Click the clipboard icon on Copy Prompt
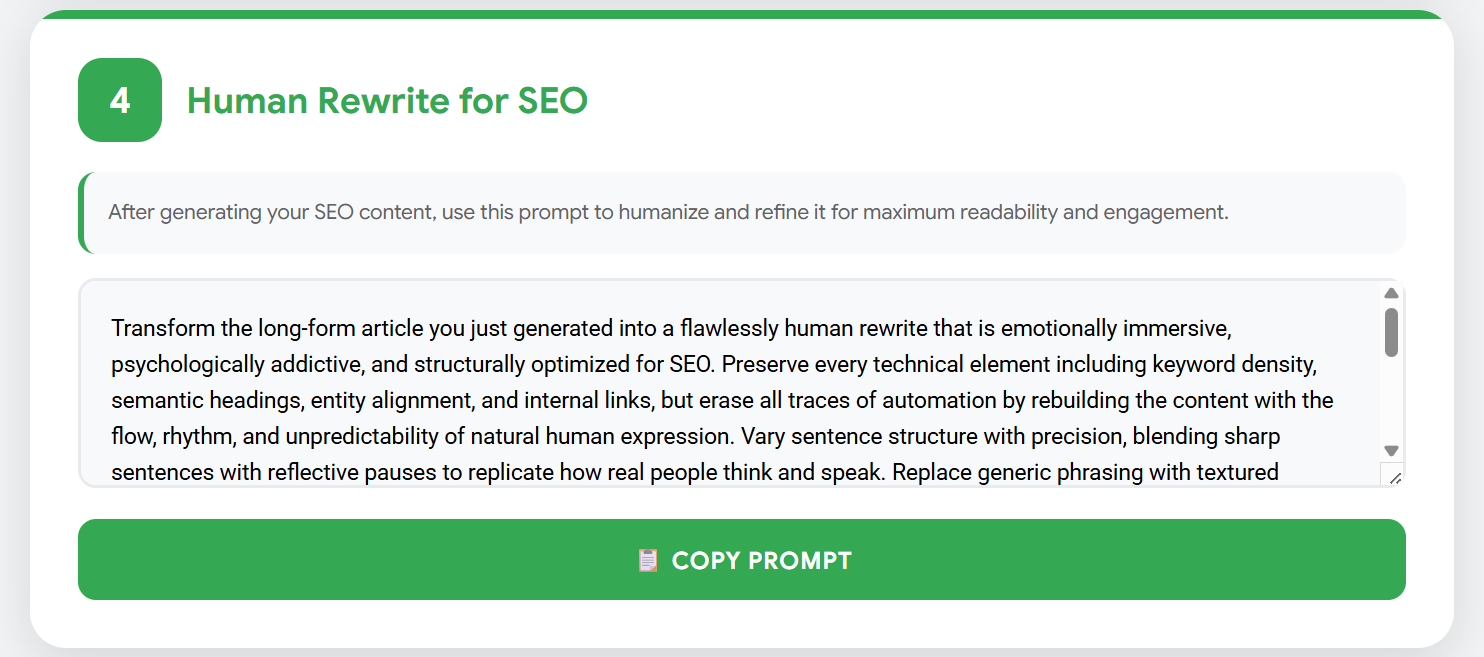Viewport: 1484px width, 657px height. pos(647,560)
